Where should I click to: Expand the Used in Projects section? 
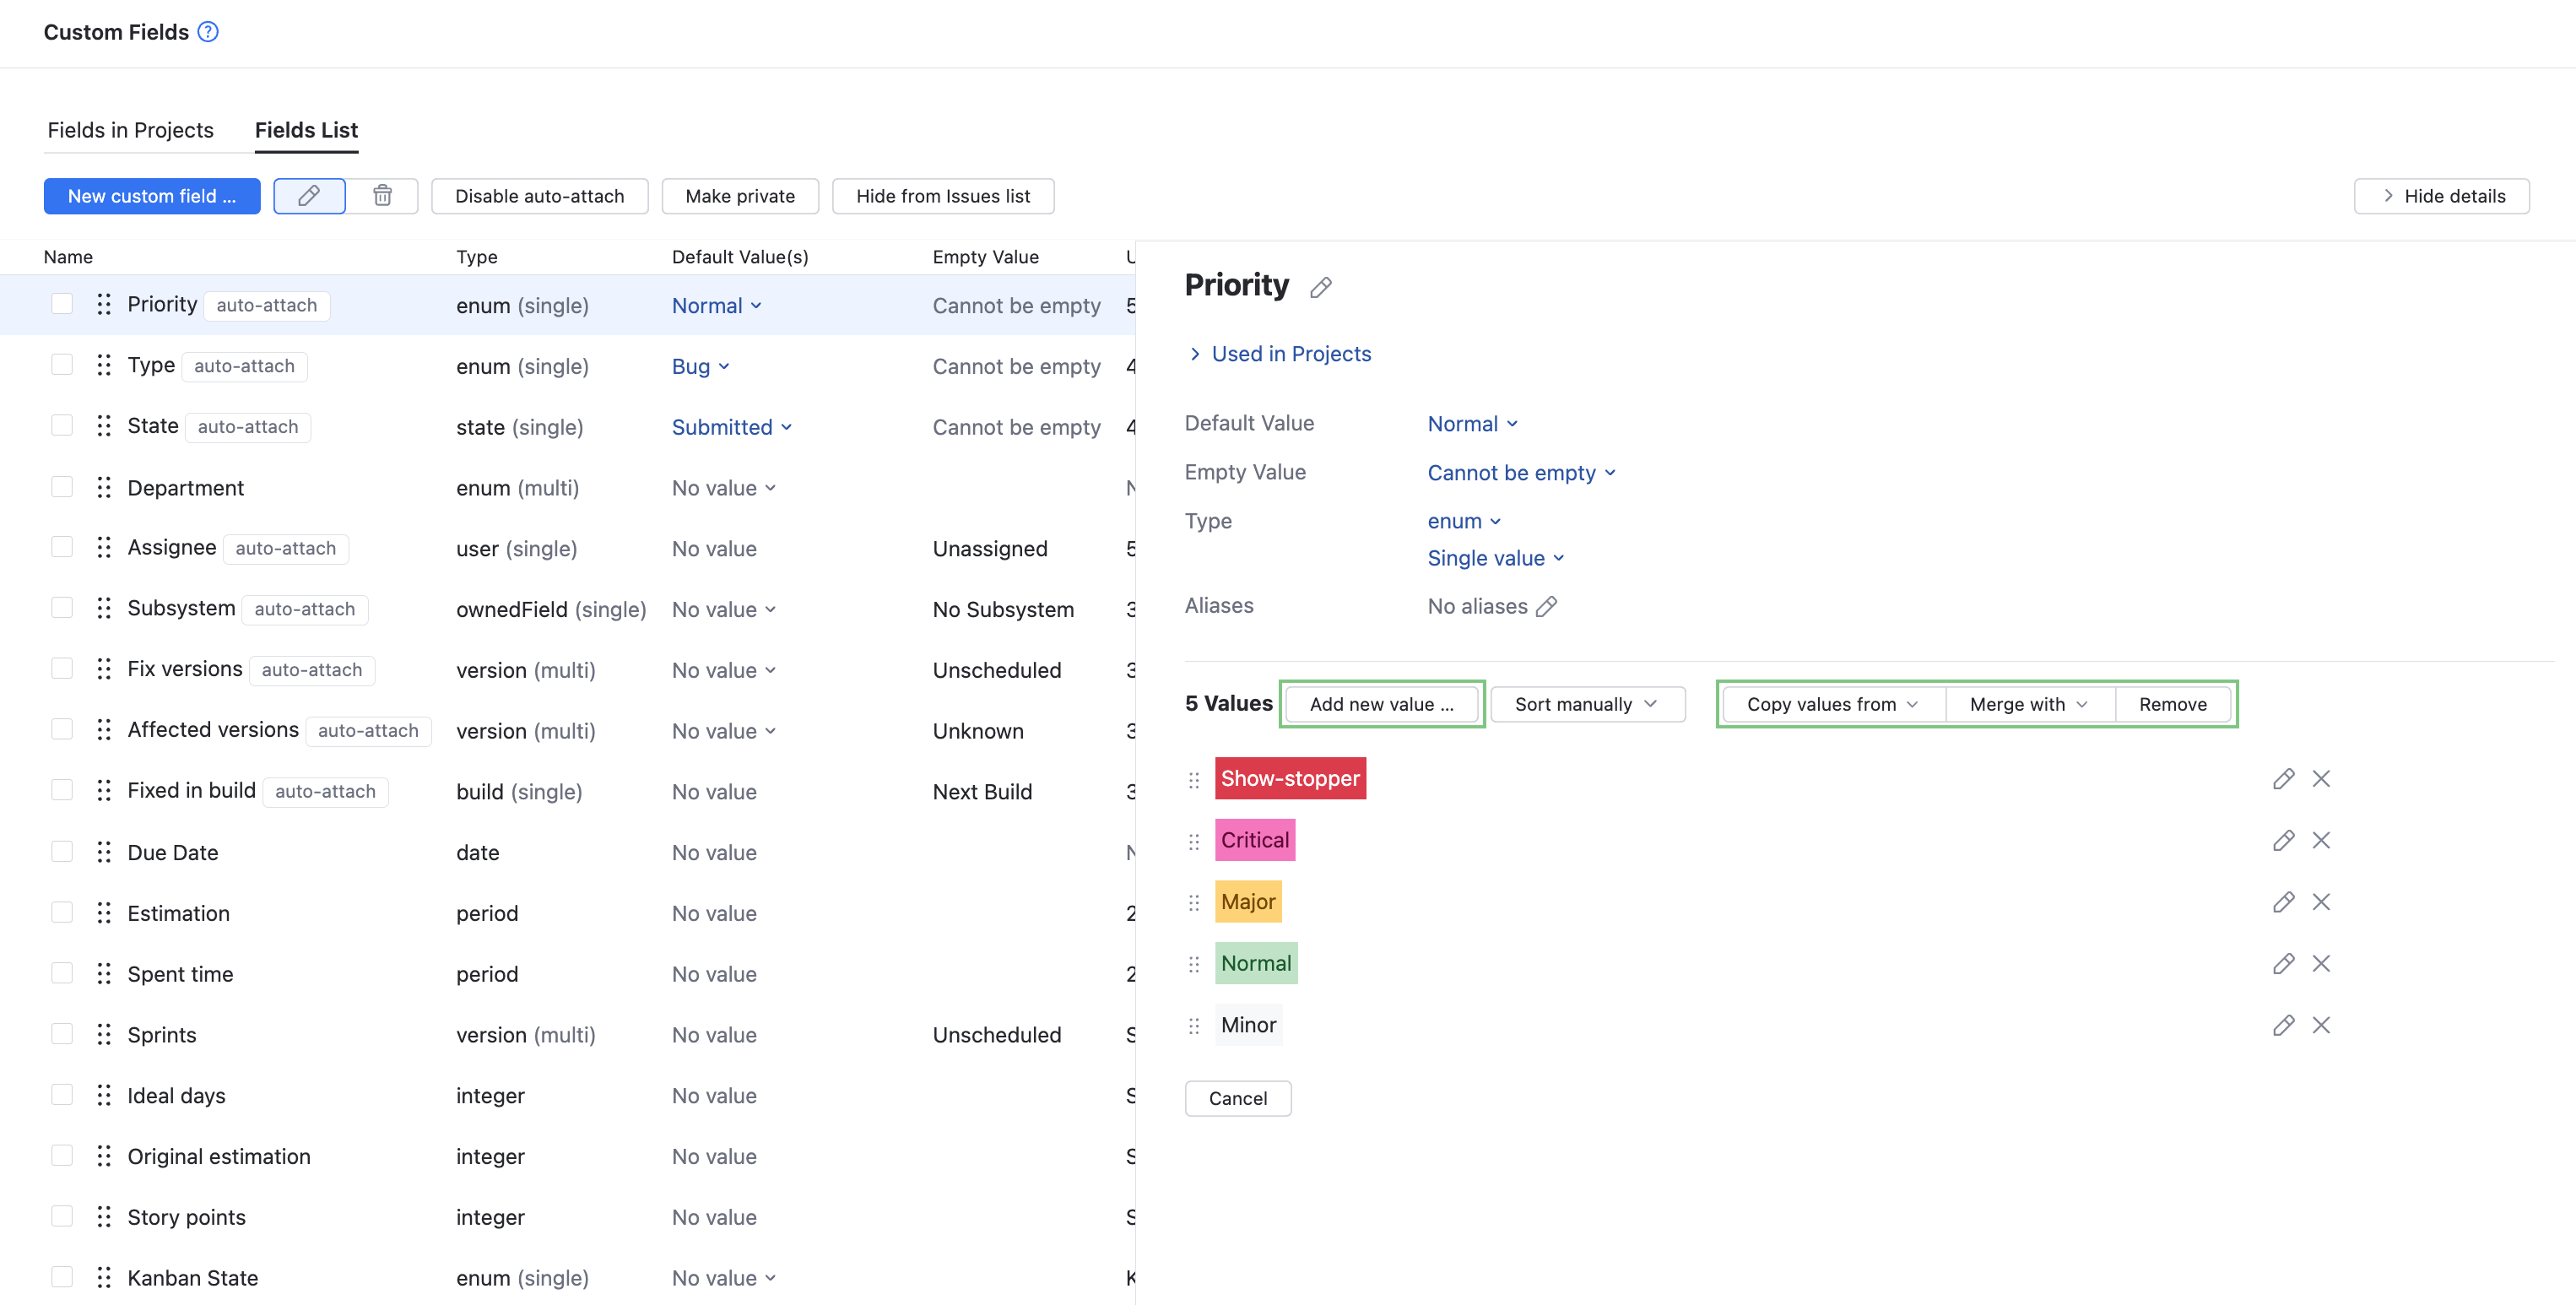coord(1291,353)
